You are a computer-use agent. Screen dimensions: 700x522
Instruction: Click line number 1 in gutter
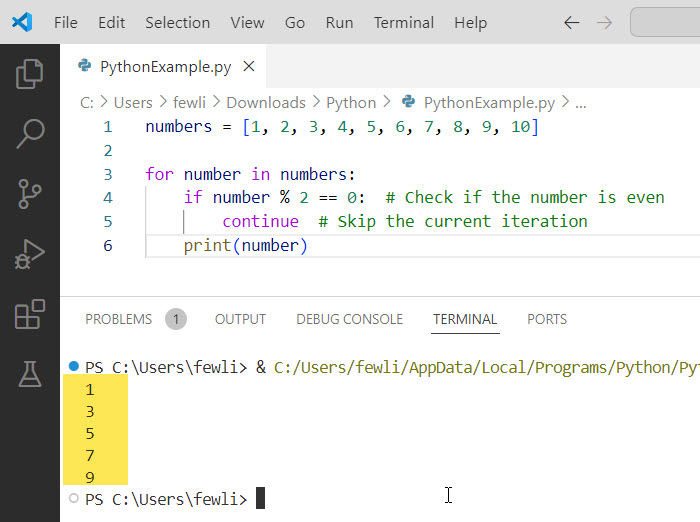pyautogui.click(x=108, y=127)
